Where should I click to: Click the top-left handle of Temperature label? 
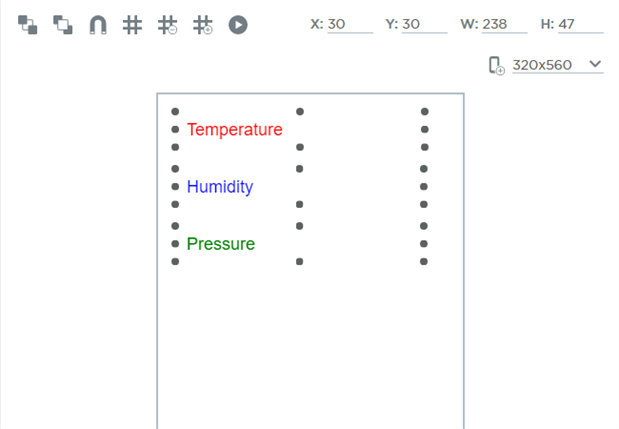[175, 112]
